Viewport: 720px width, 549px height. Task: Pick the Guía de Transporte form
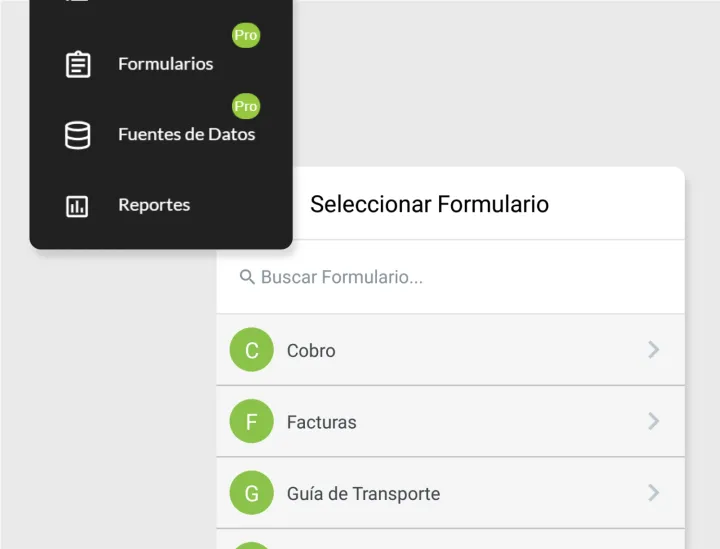[x=363, y=494]
